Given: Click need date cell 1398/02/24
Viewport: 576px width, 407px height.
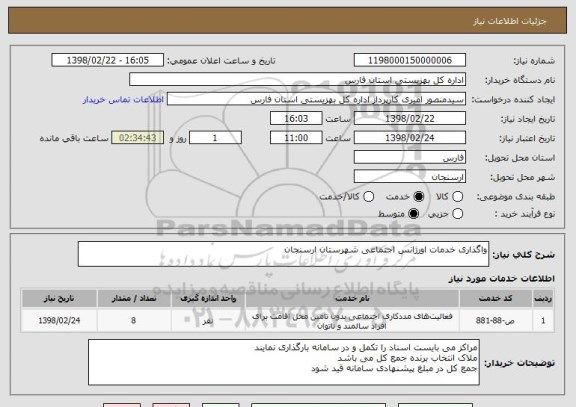Looking at the screenshot, I should pyautogui.click(x=59, y=321).
